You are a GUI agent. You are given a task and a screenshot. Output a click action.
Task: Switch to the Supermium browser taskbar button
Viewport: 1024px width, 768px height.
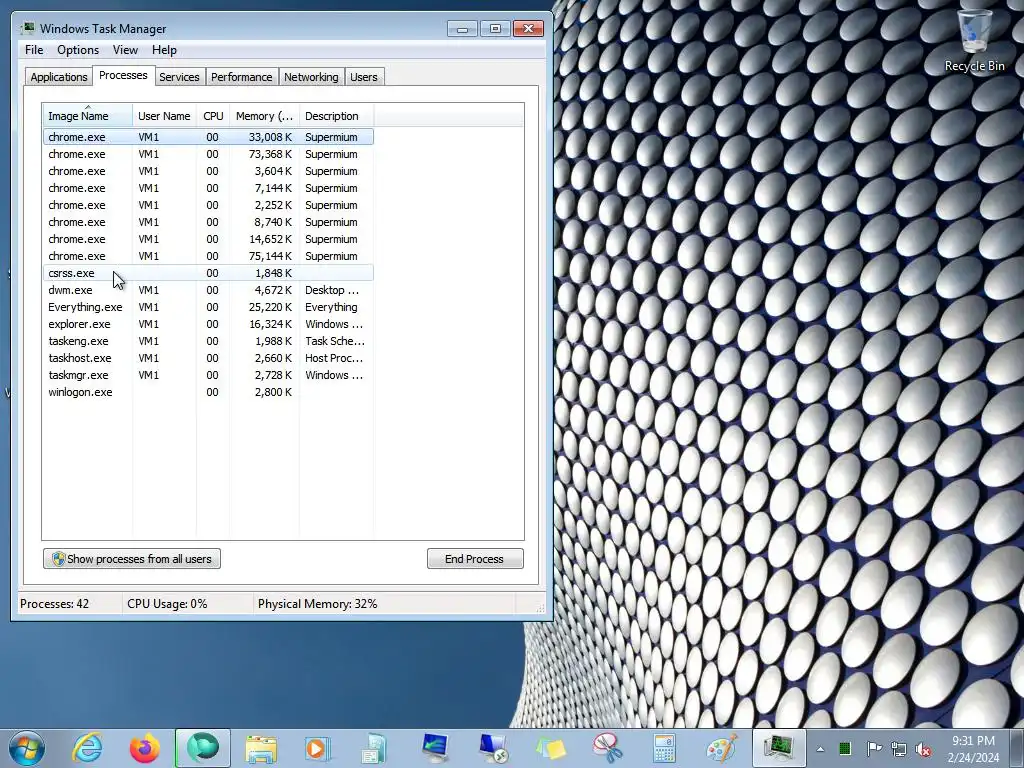point(202,748)
